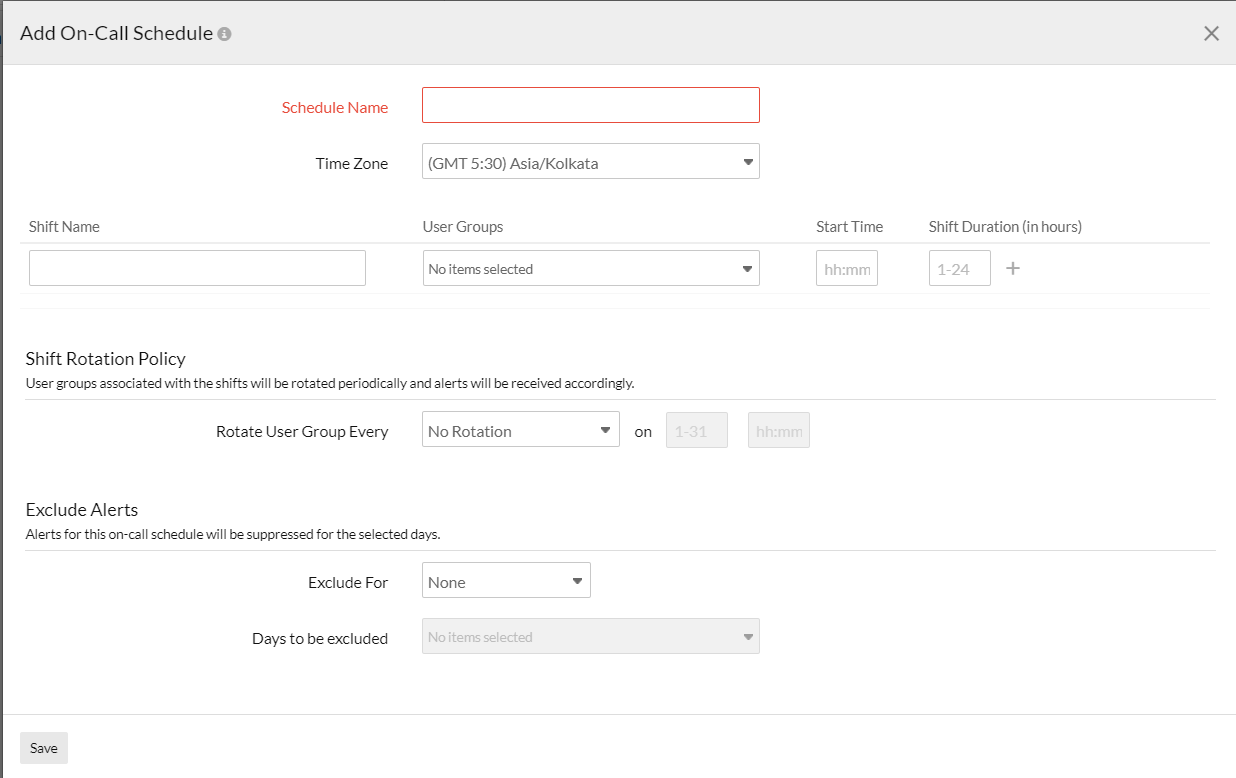
Task: Click the Start Time hh:mm field for the shift
Action: coord(846,268)
